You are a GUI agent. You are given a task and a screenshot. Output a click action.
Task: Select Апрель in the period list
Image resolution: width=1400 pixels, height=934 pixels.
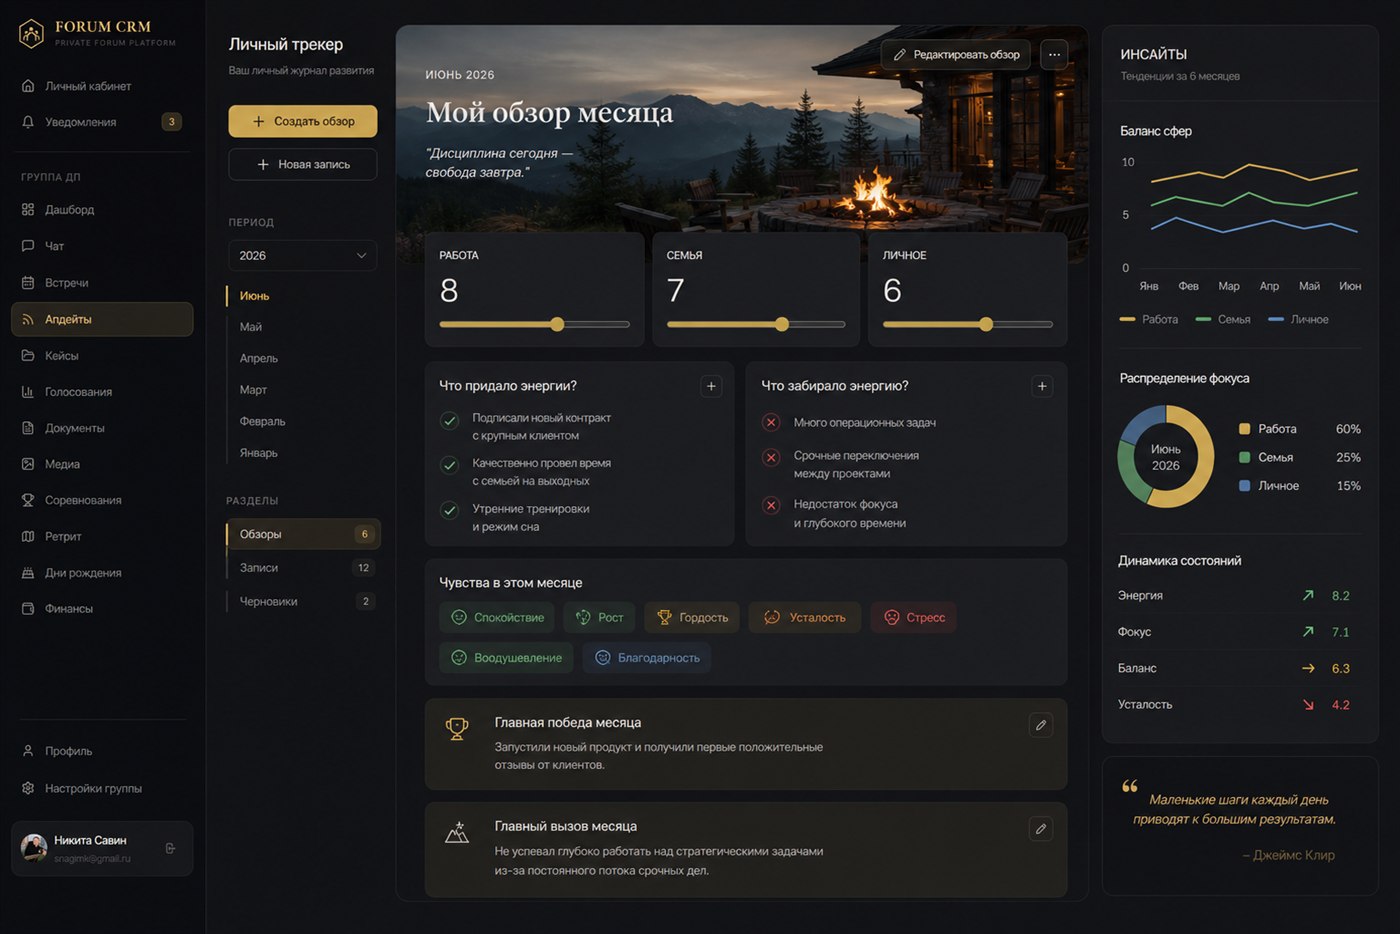(259, 358)
